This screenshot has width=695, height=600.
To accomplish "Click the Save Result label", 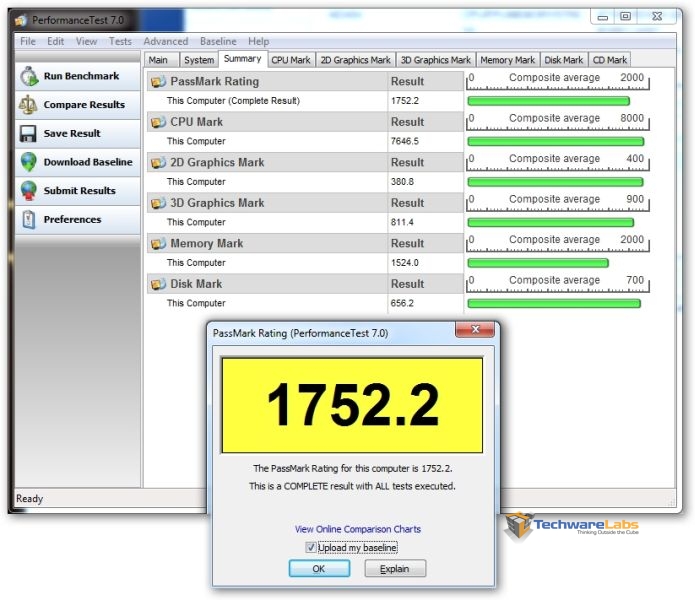I will (72, 133).
